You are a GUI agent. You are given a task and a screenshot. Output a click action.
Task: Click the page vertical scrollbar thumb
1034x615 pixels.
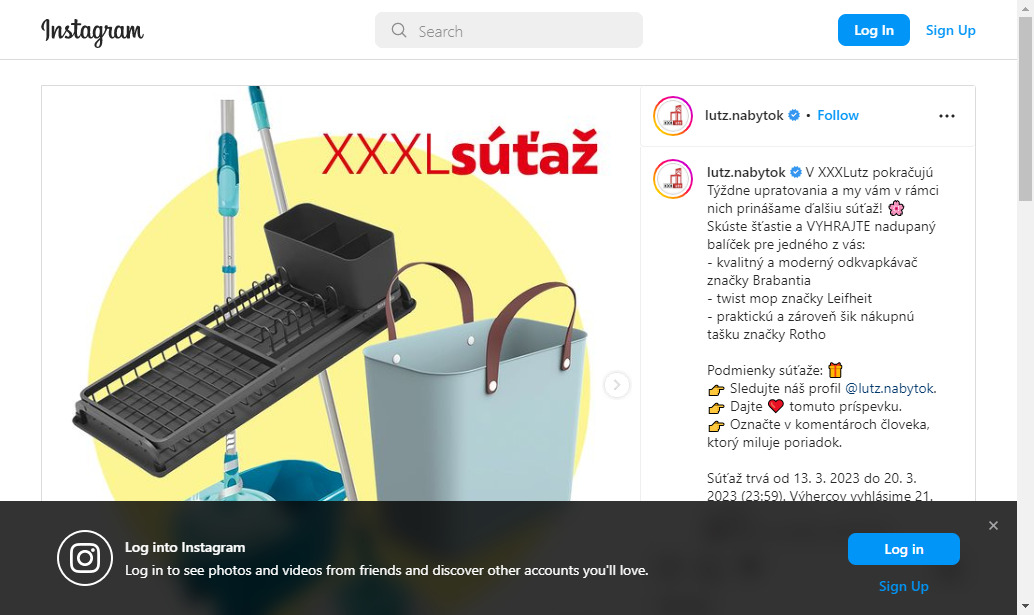coord(1025,109)
